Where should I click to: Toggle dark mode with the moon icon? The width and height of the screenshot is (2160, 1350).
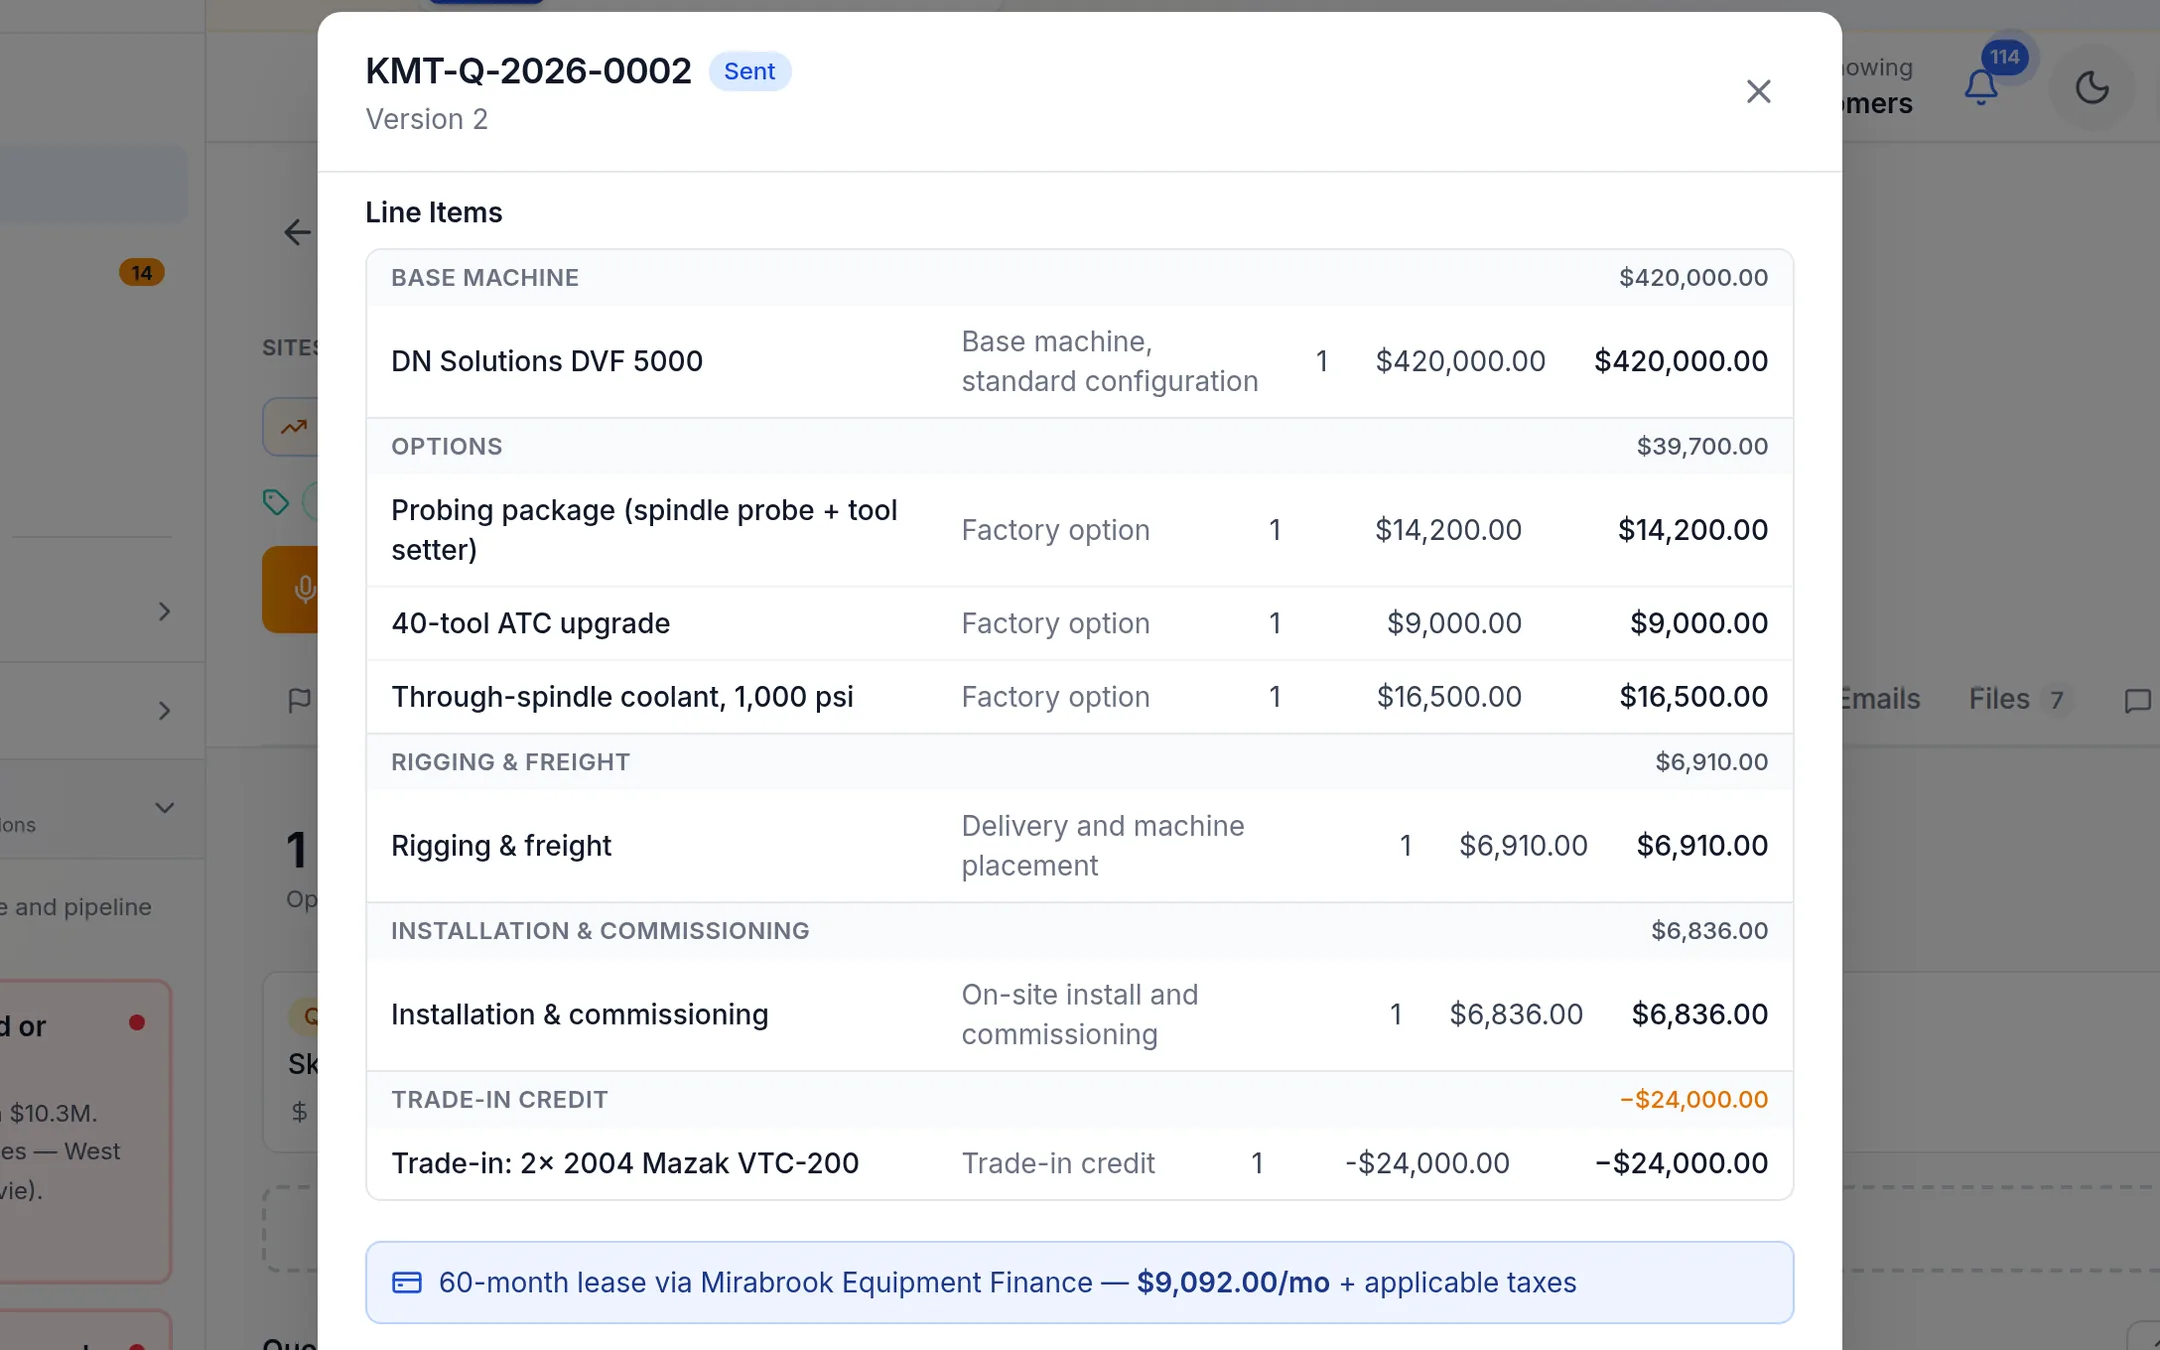click(x=2092, y=88)
